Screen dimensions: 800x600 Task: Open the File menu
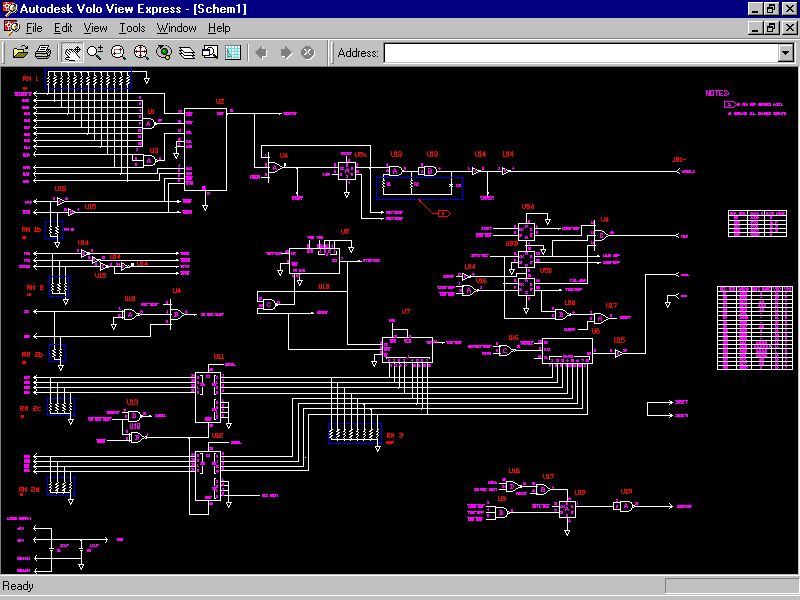click(34, 28)
